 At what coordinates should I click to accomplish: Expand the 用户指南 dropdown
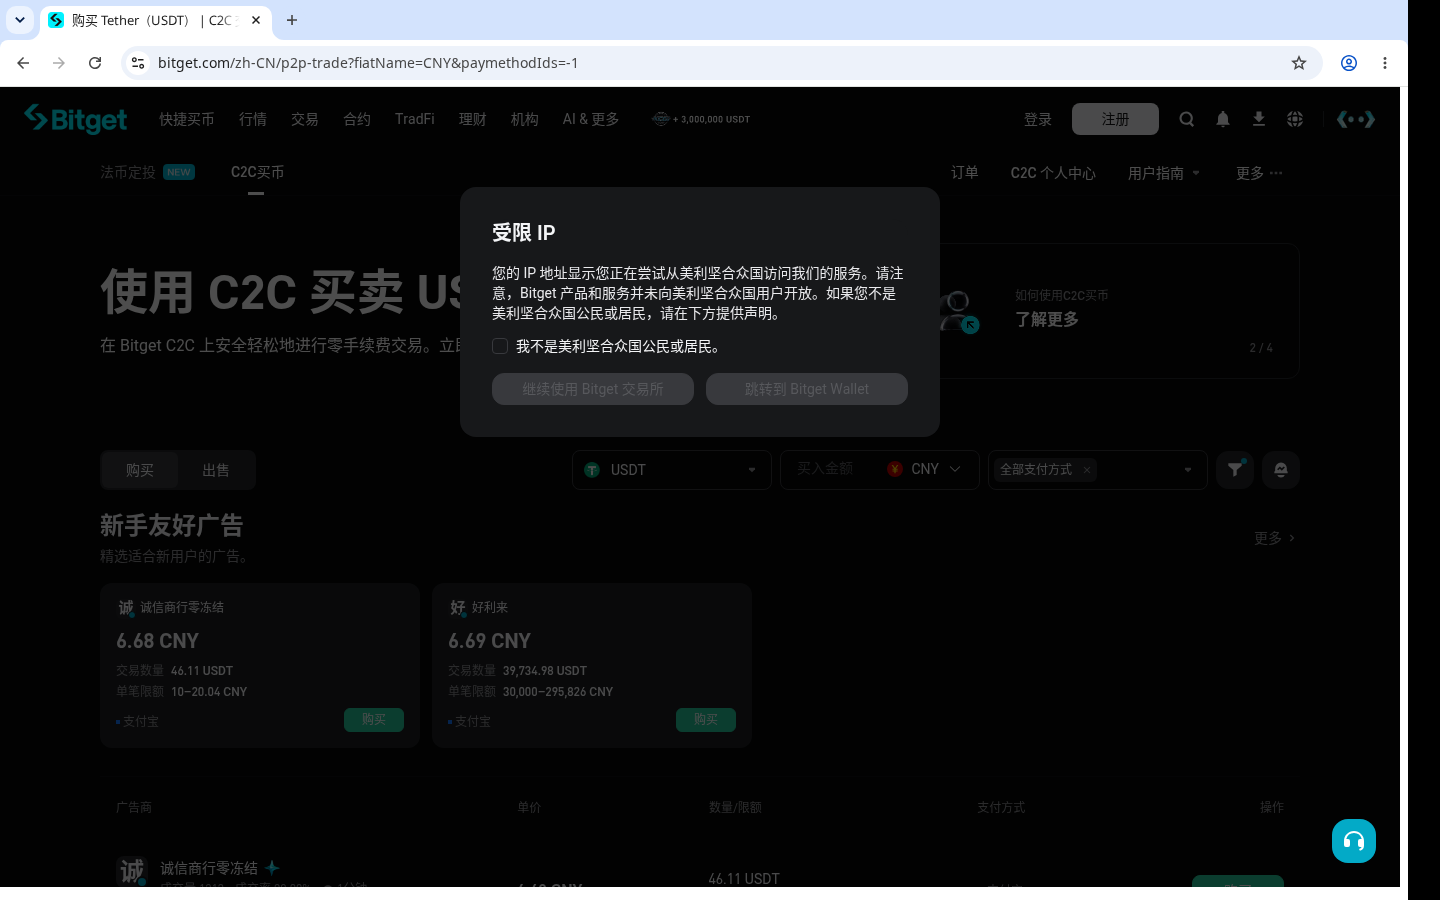[1164, 173]
